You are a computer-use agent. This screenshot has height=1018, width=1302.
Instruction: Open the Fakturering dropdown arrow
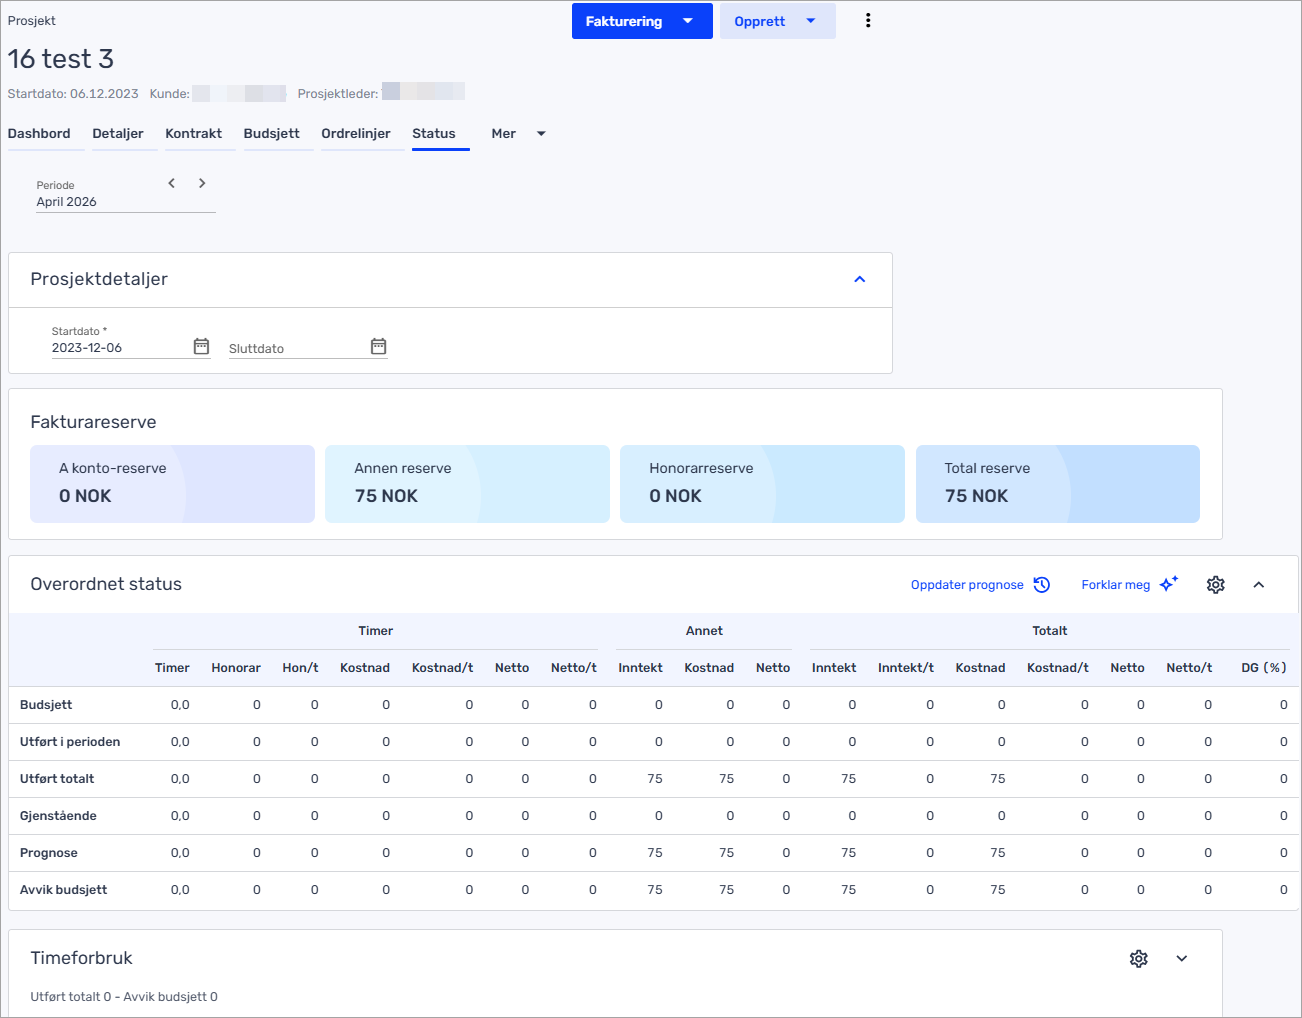[688, 21]
